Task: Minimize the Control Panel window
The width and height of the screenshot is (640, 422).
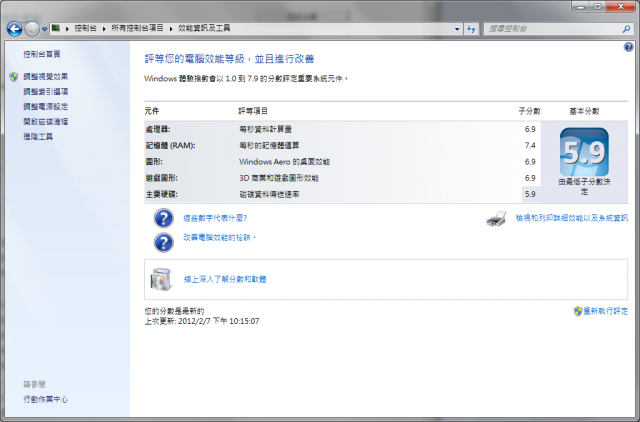Action: [x=581, y=7]
